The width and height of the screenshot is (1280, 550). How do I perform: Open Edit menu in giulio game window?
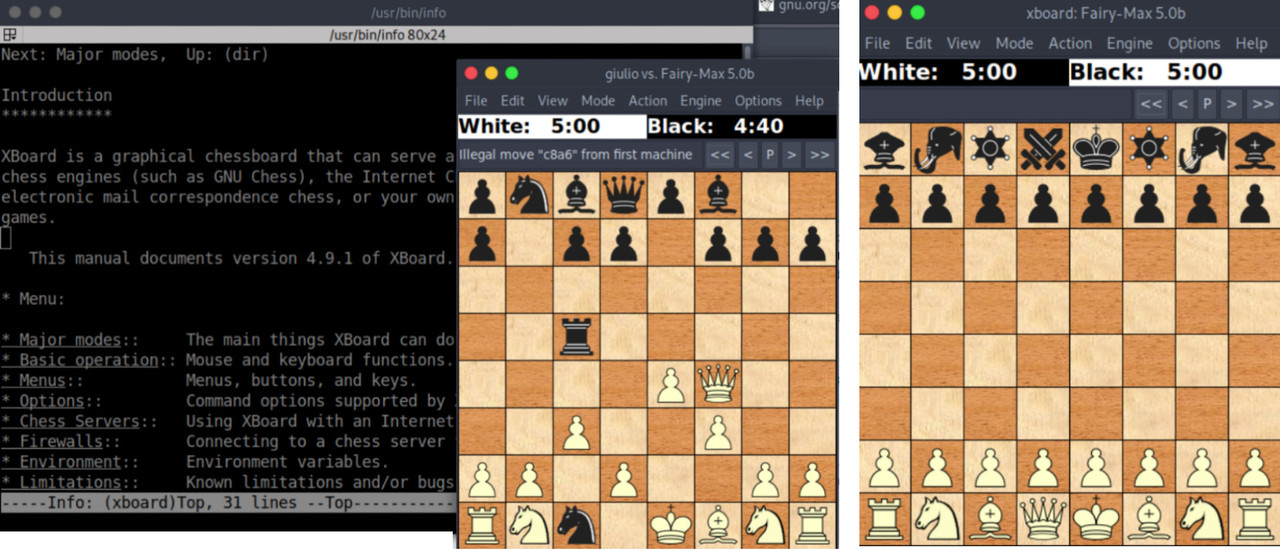tap(513, 100)
